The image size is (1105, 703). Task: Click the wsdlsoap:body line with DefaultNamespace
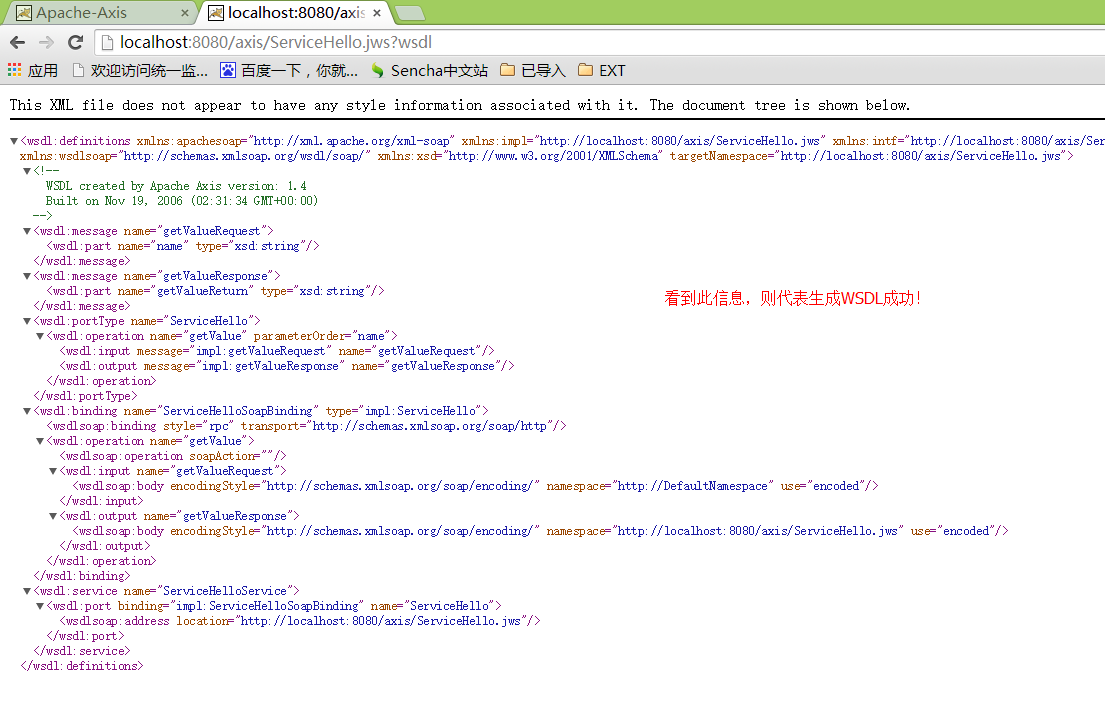tap(476, 486)
